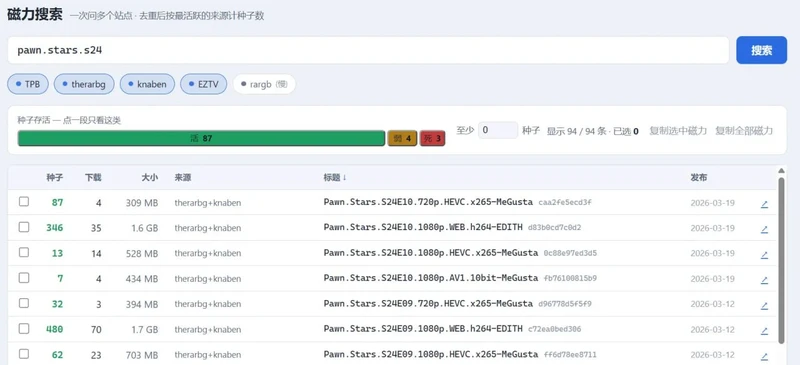
Task: Click 复制全部磁力 copy all magnets
Action: [x=744, y=131]
